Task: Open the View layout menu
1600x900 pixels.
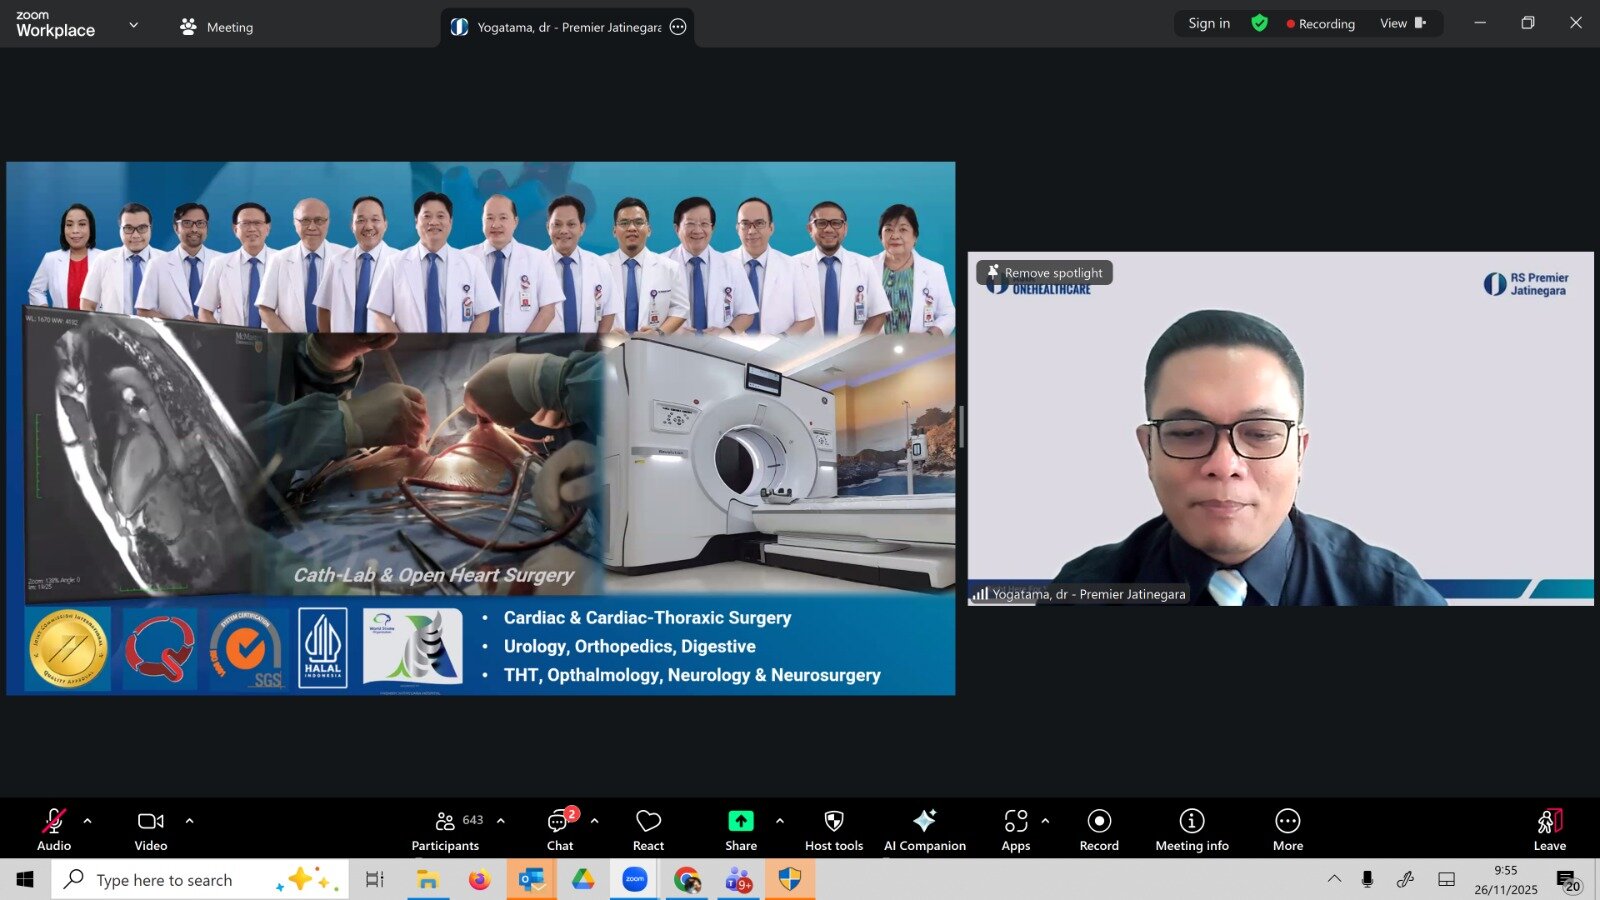Action: (x=1402, y=23)
